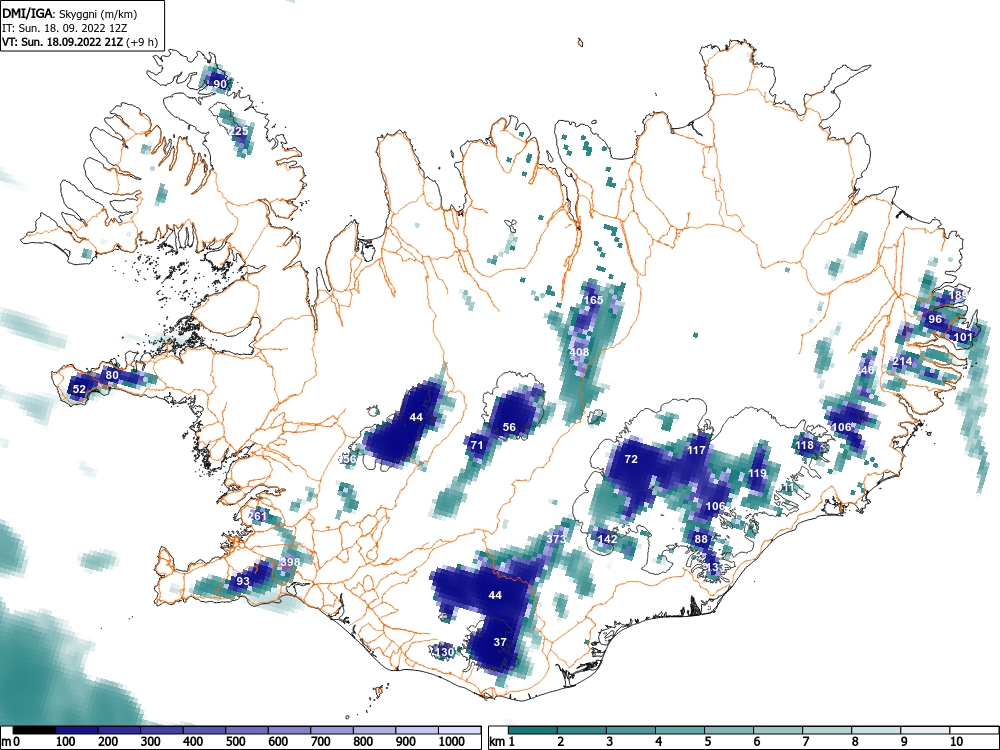Click the '189' label at the east coast
Viewport: 1000px width, 750px height.
[x=959, y=295]
